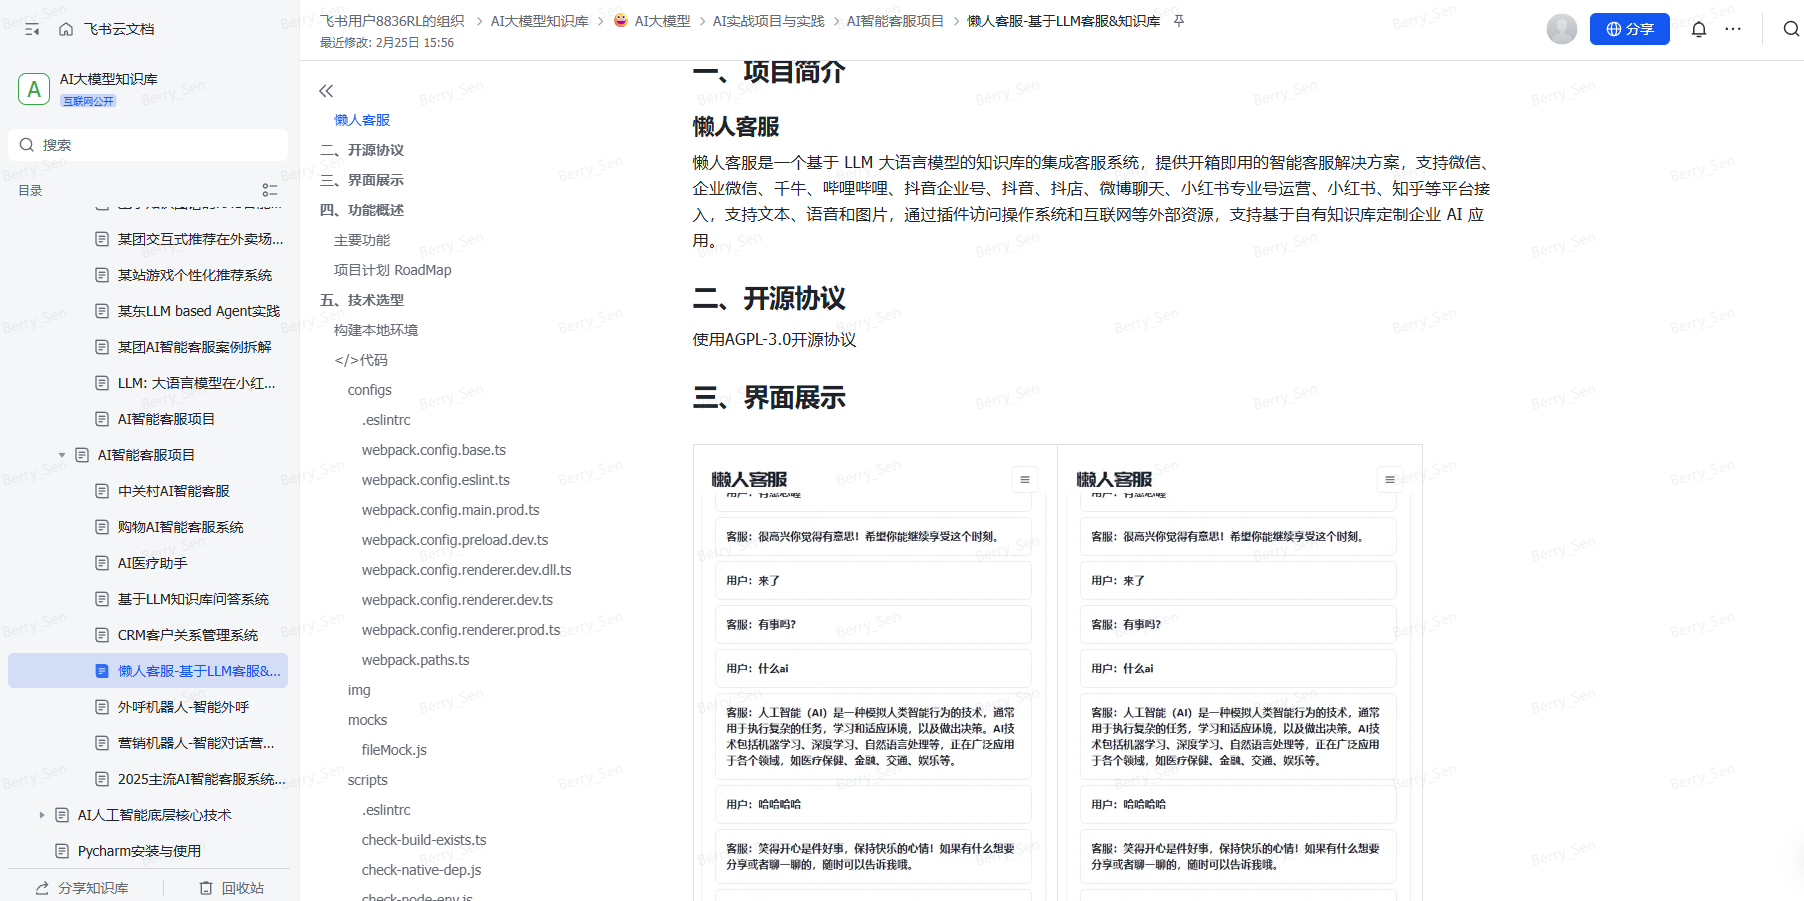
Task: Click the search input field in sidebar
Action: pos(148,145)
